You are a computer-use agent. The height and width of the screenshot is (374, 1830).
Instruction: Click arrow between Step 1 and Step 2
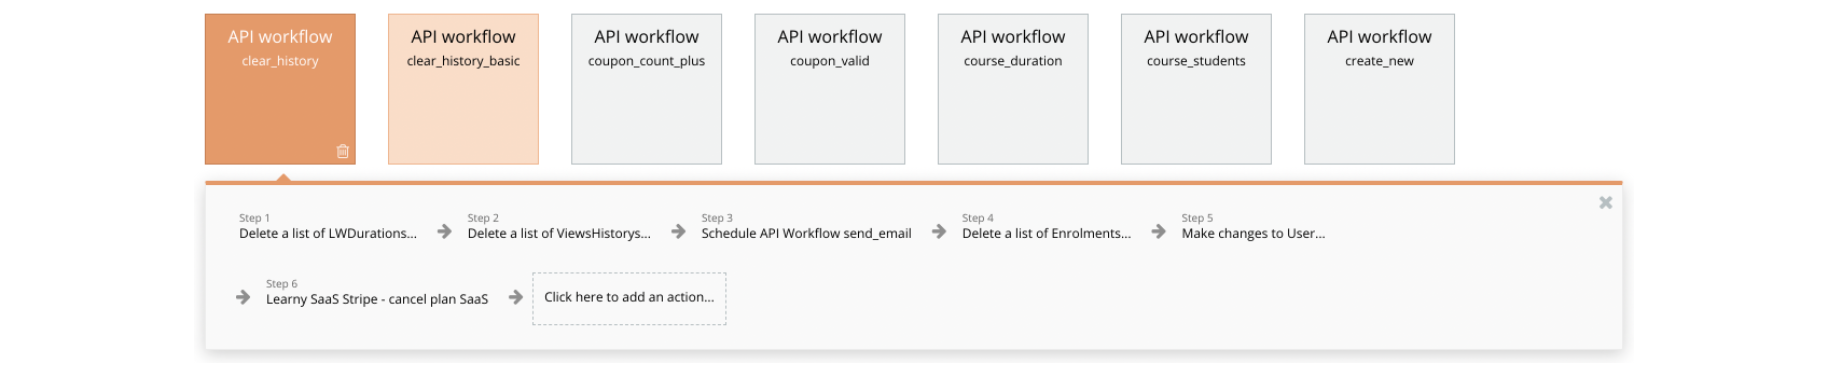click(444, 232)
